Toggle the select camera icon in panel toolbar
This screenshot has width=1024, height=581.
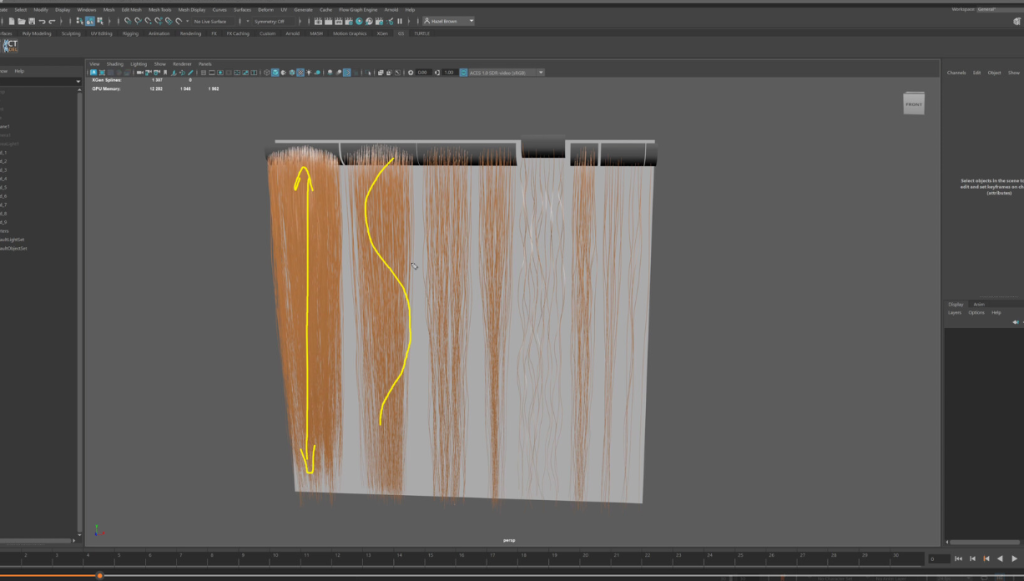click(x=94, y=72)
